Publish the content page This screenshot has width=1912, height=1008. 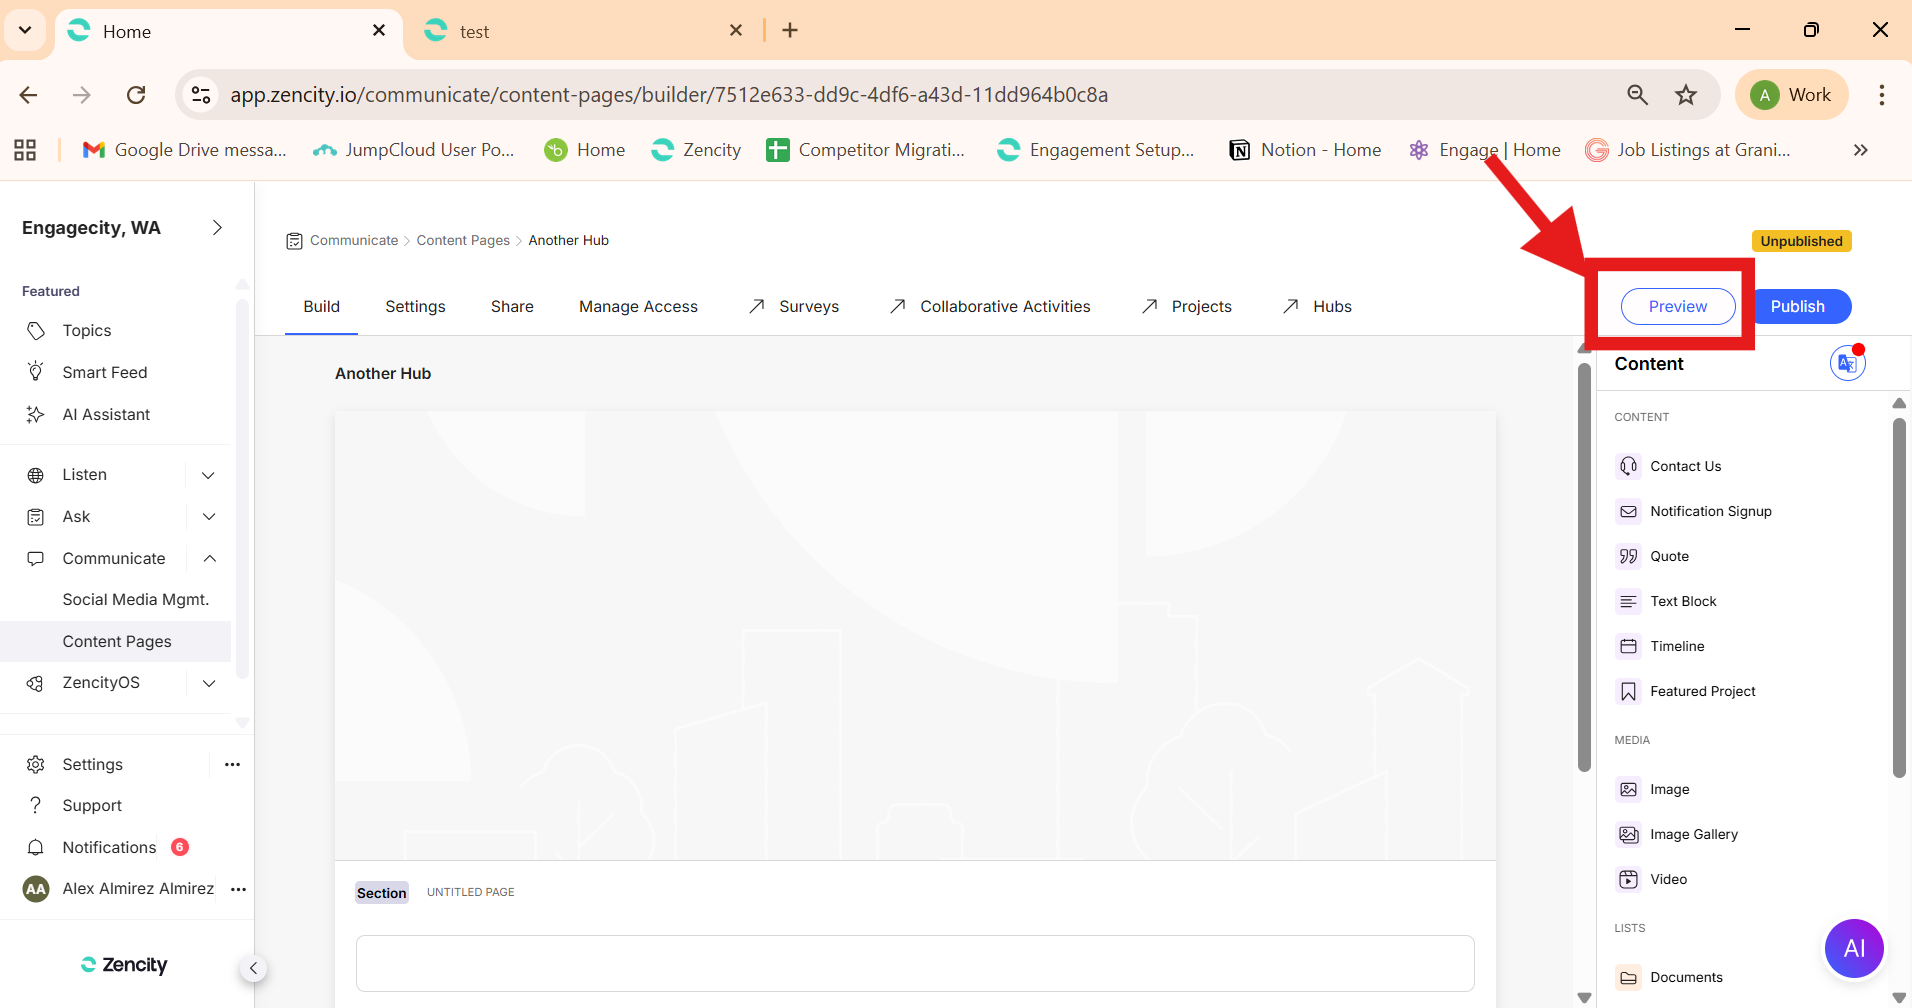(x=1797, y=306)
